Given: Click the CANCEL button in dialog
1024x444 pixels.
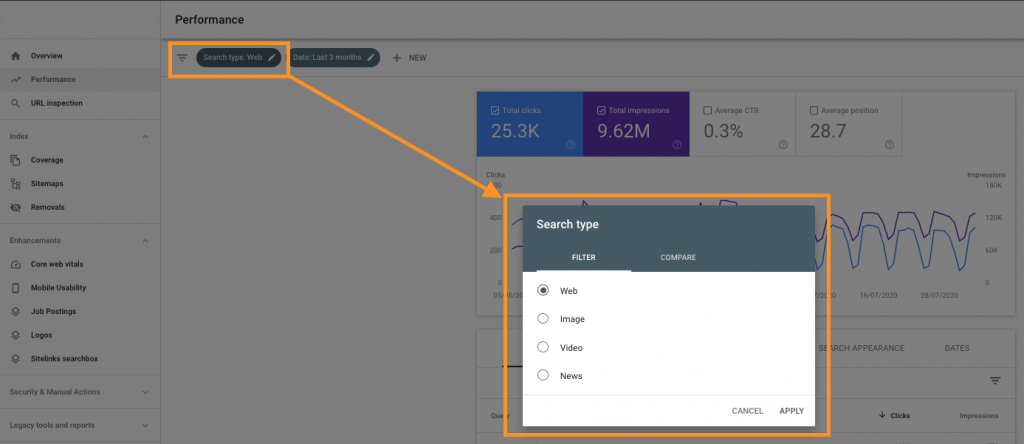Looking at the screenshot, I should point(747,411).
